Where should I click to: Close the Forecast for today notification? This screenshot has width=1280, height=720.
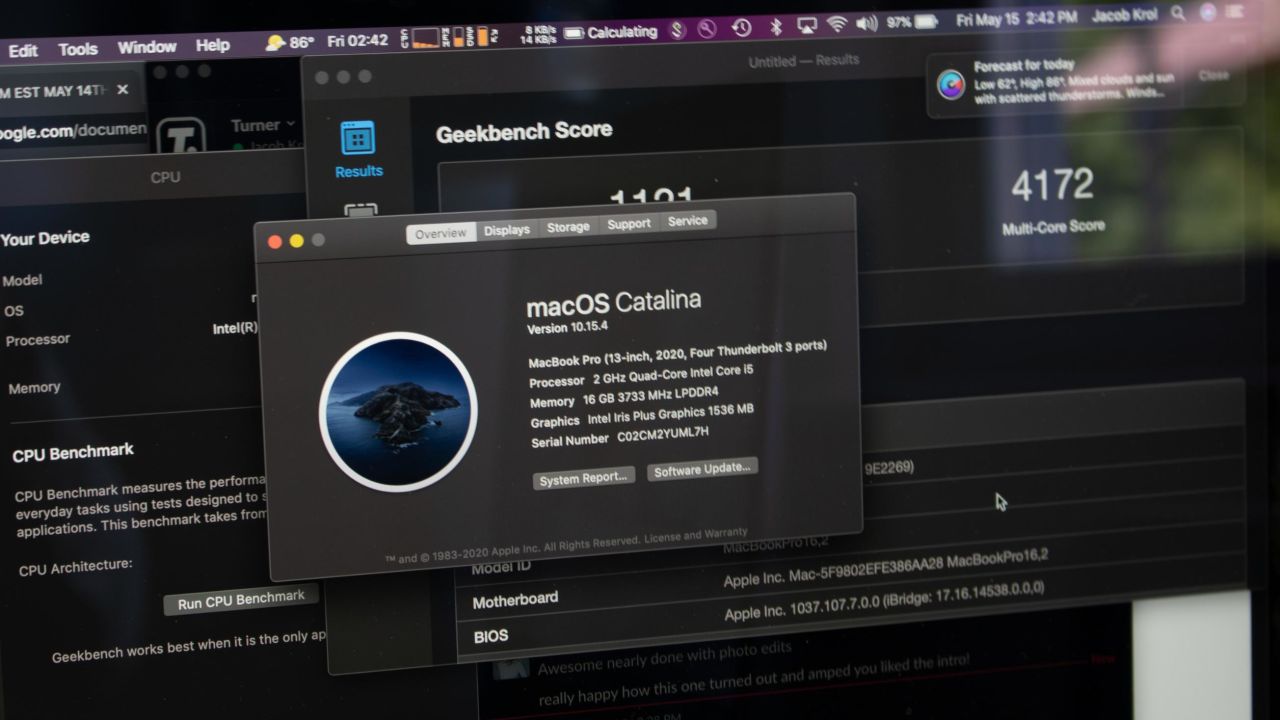(x=1213, y=76)
